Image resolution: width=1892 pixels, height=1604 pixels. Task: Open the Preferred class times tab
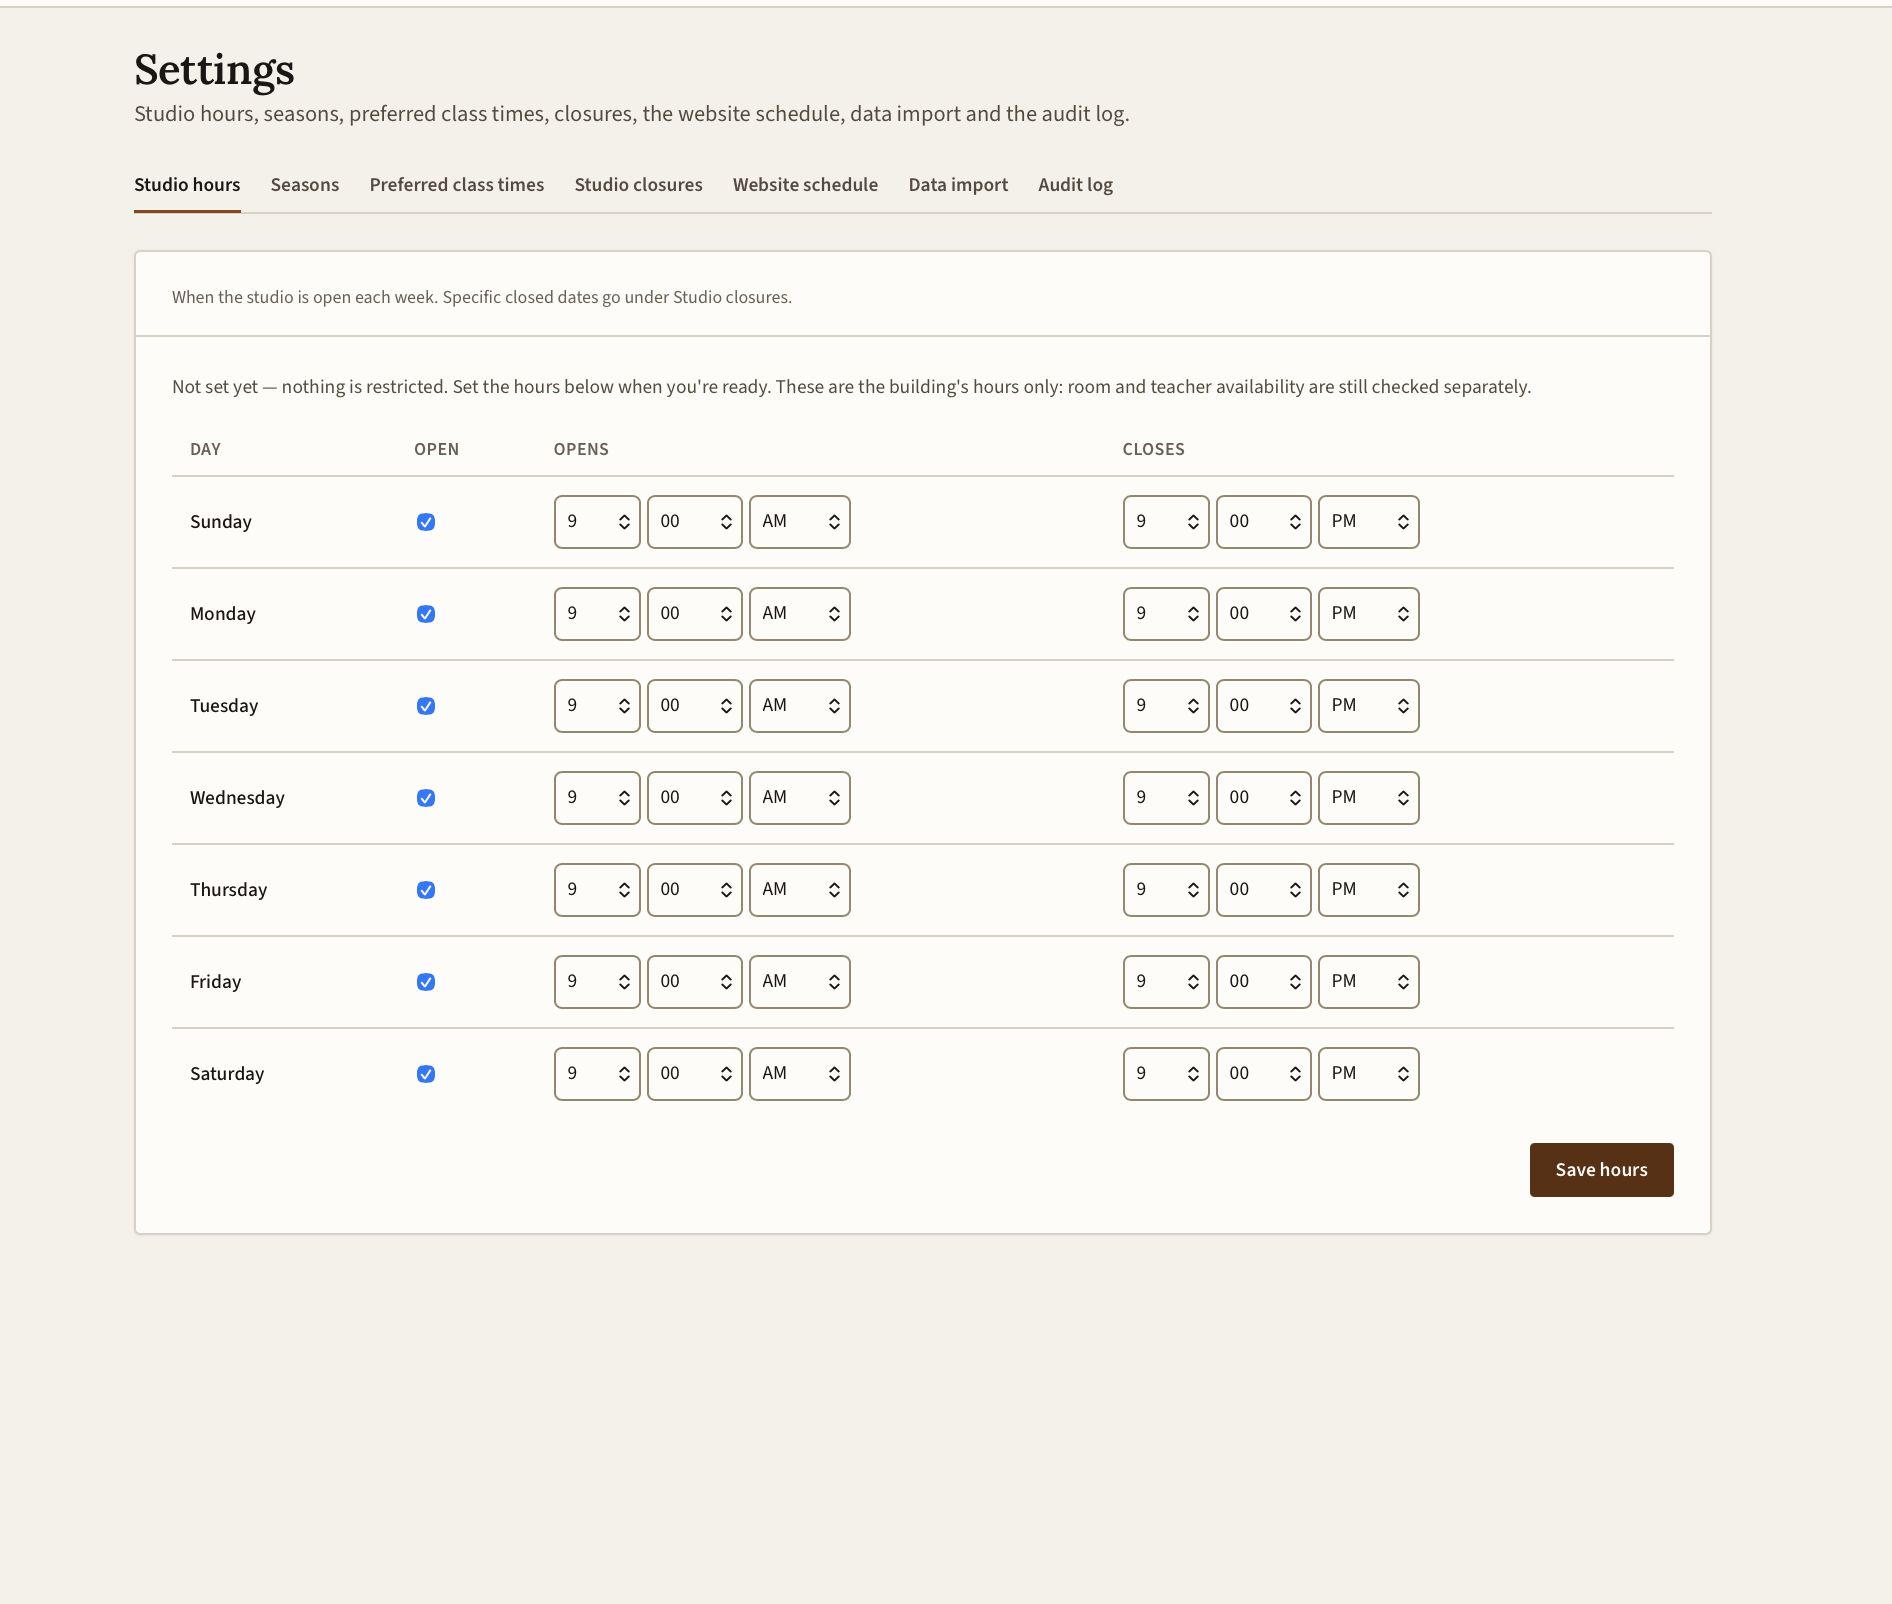[457, 185]
